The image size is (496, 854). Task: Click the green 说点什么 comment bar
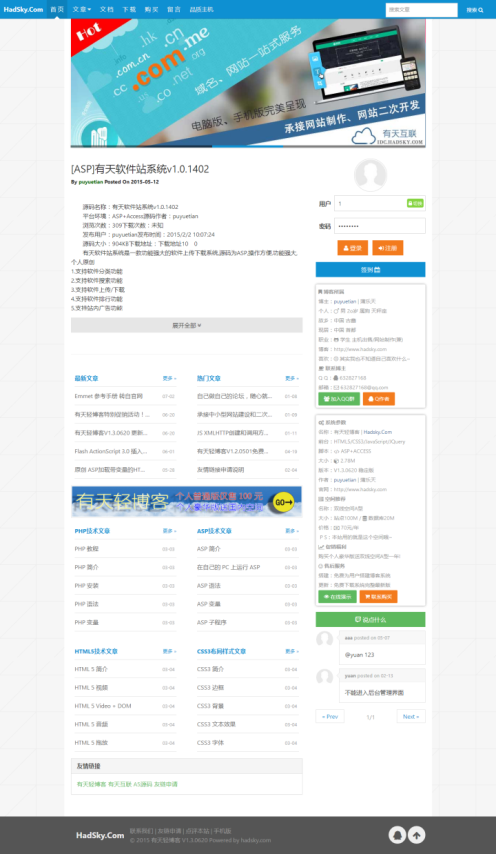[x=370, y=619]
